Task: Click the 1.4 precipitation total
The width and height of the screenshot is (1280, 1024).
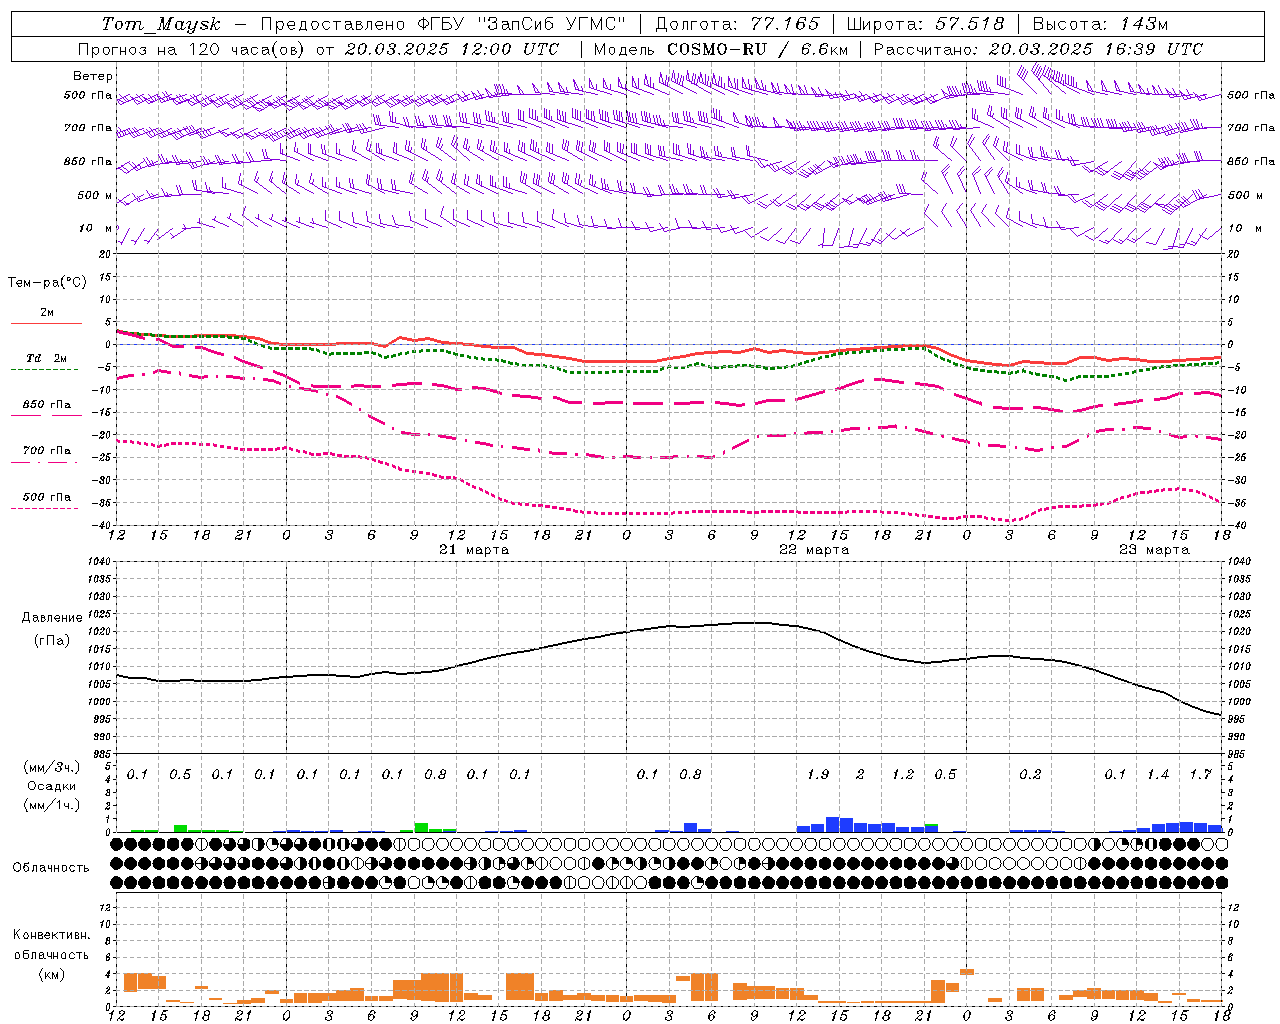Action: point(1158,775)
